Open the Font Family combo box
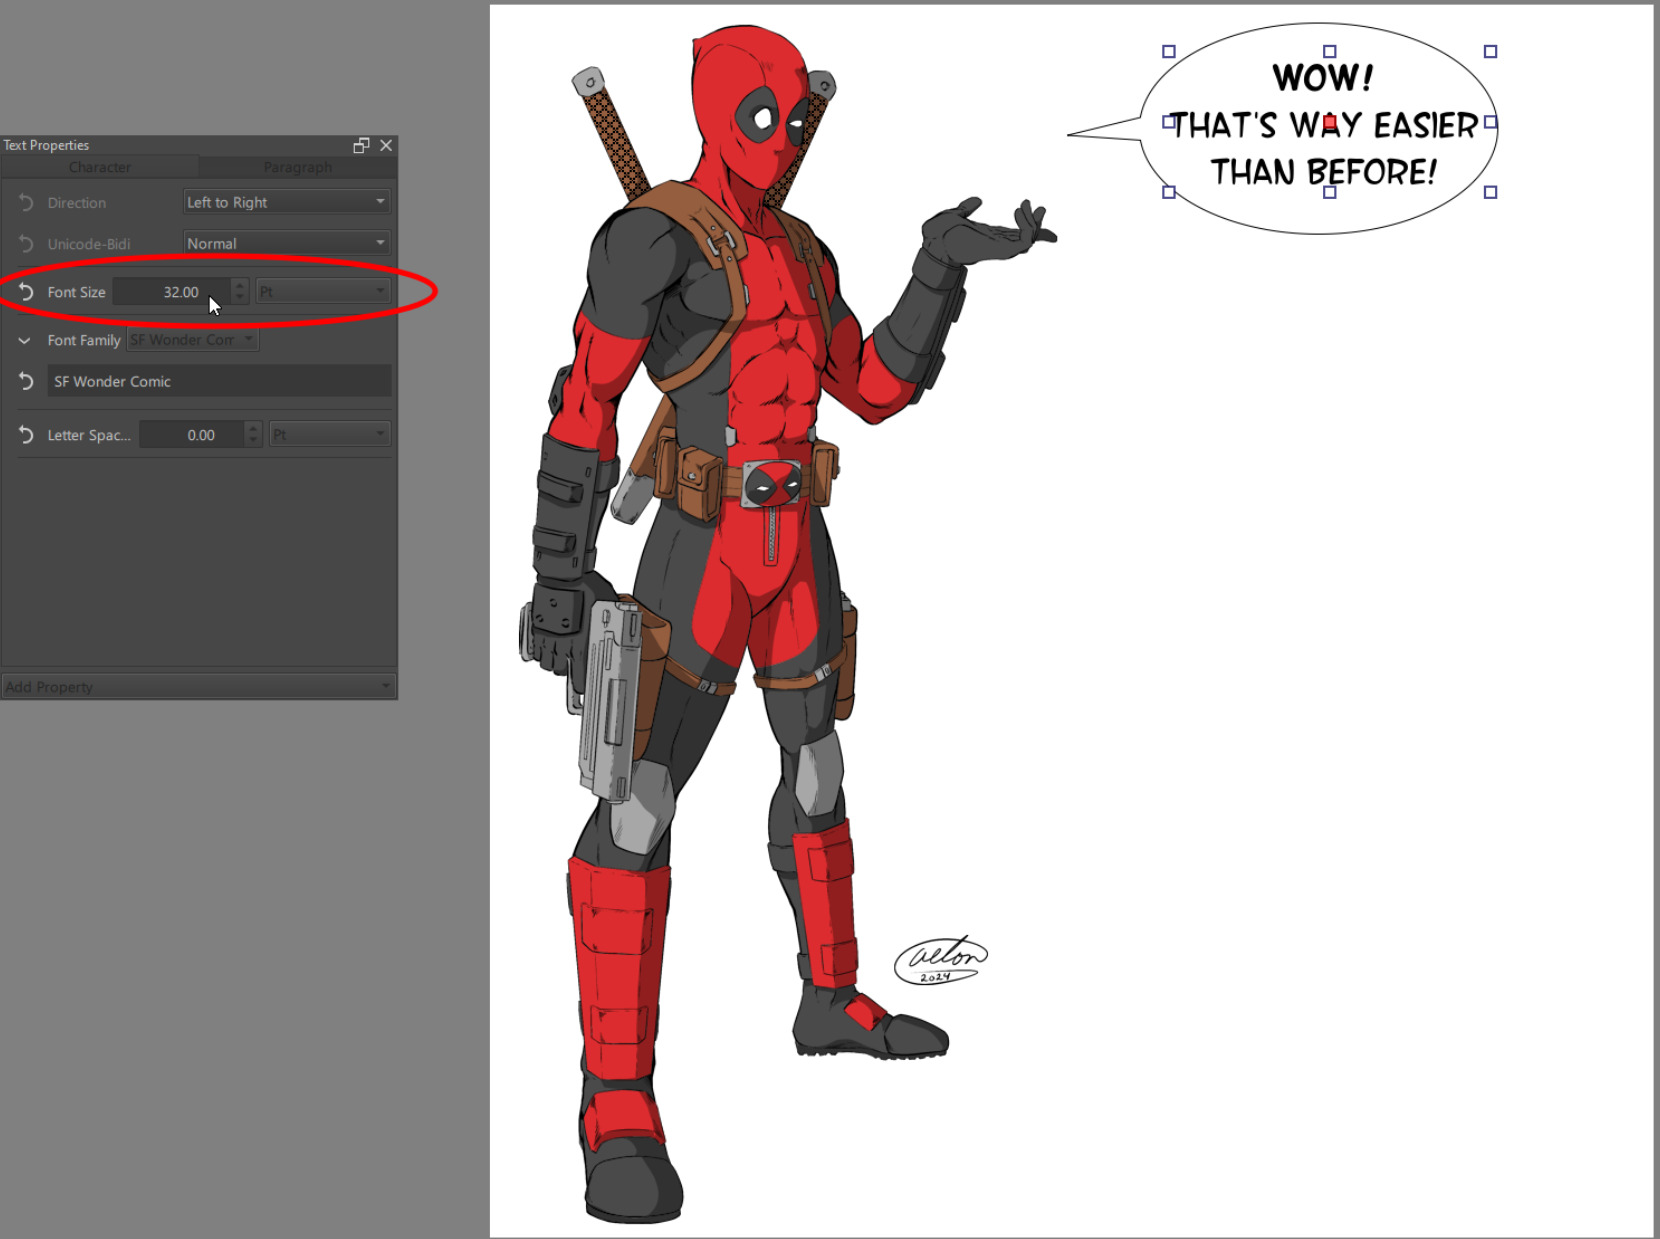Image resolution: width=1660 pixels, height=1239 pixels. [x=192, y=340]
